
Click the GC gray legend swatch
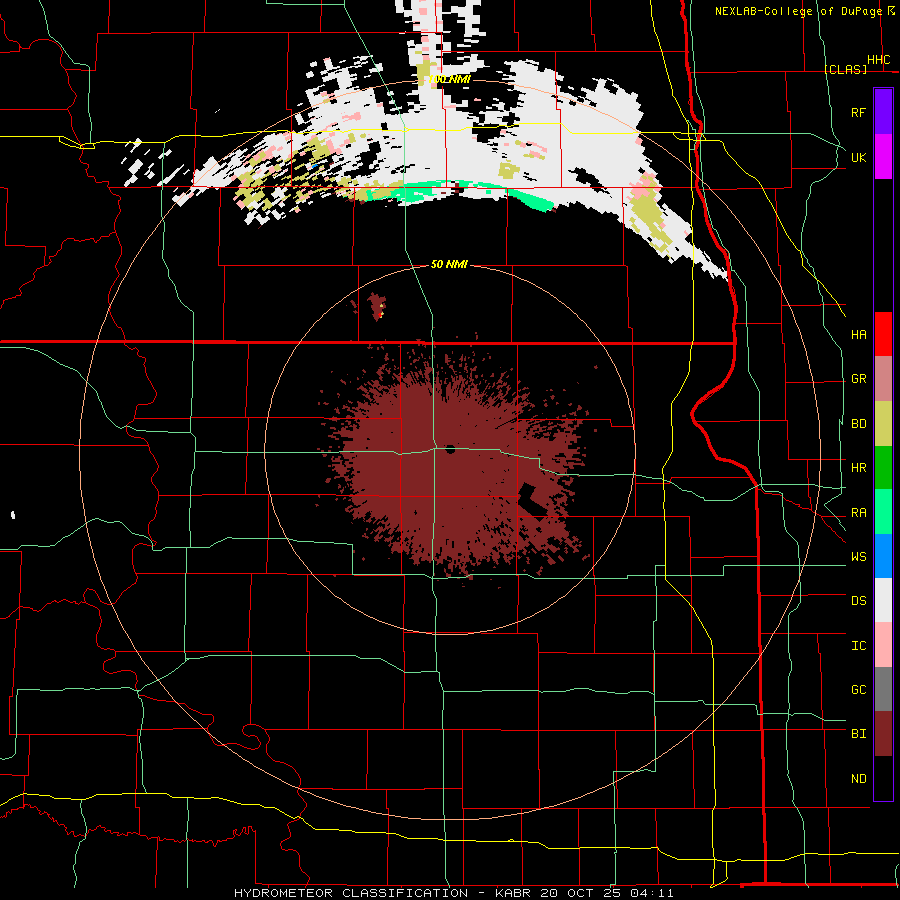point(883,689)
